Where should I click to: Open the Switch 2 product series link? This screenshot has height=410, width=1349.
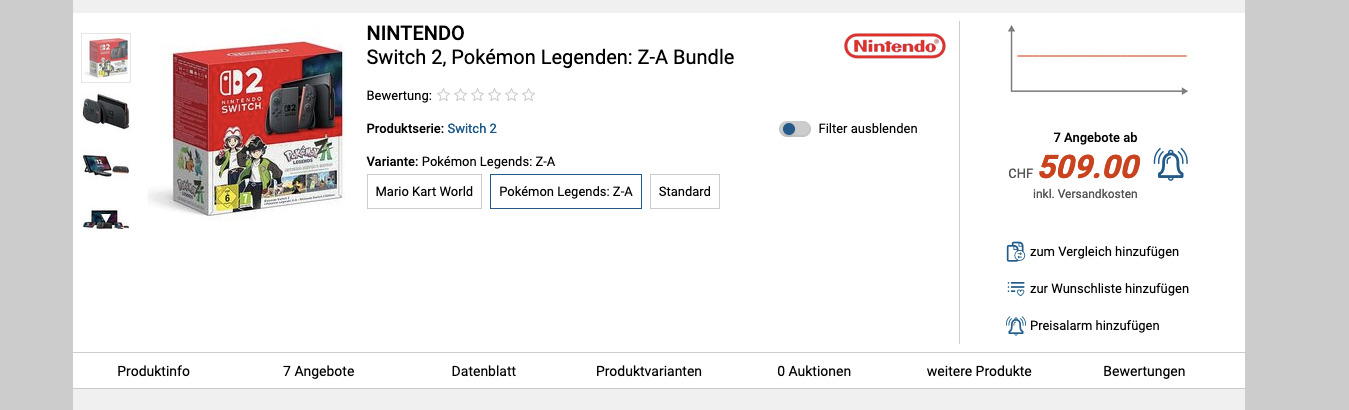(472, 129)
